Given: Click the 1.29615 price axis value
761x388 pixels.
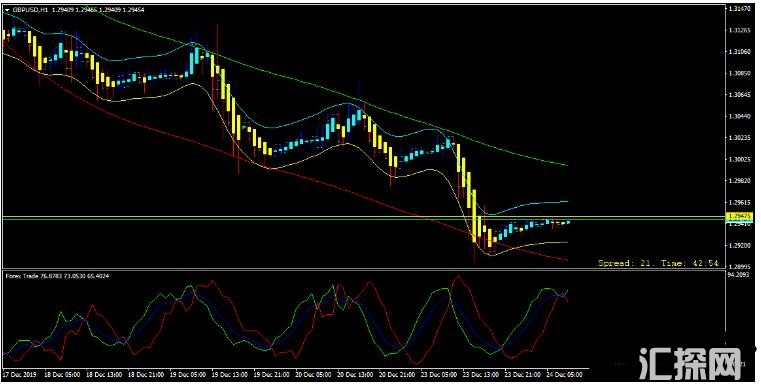Looking at the screenshot, I should coord(739,202).
